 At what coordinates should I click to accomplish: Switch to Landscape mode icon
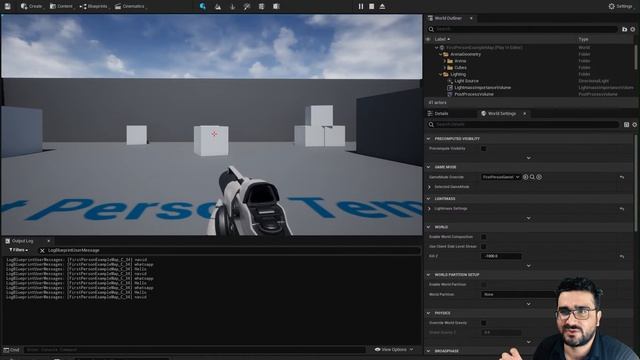tap(218, 6)
